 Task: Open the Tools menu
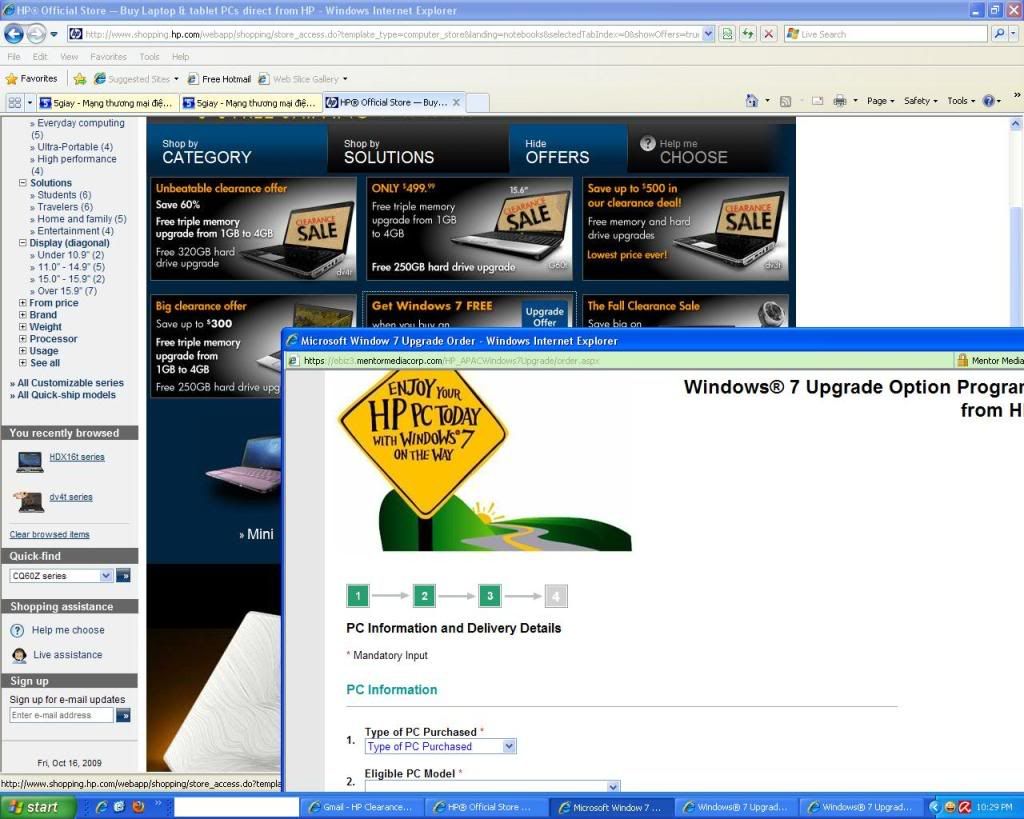[x=149, y=56]
